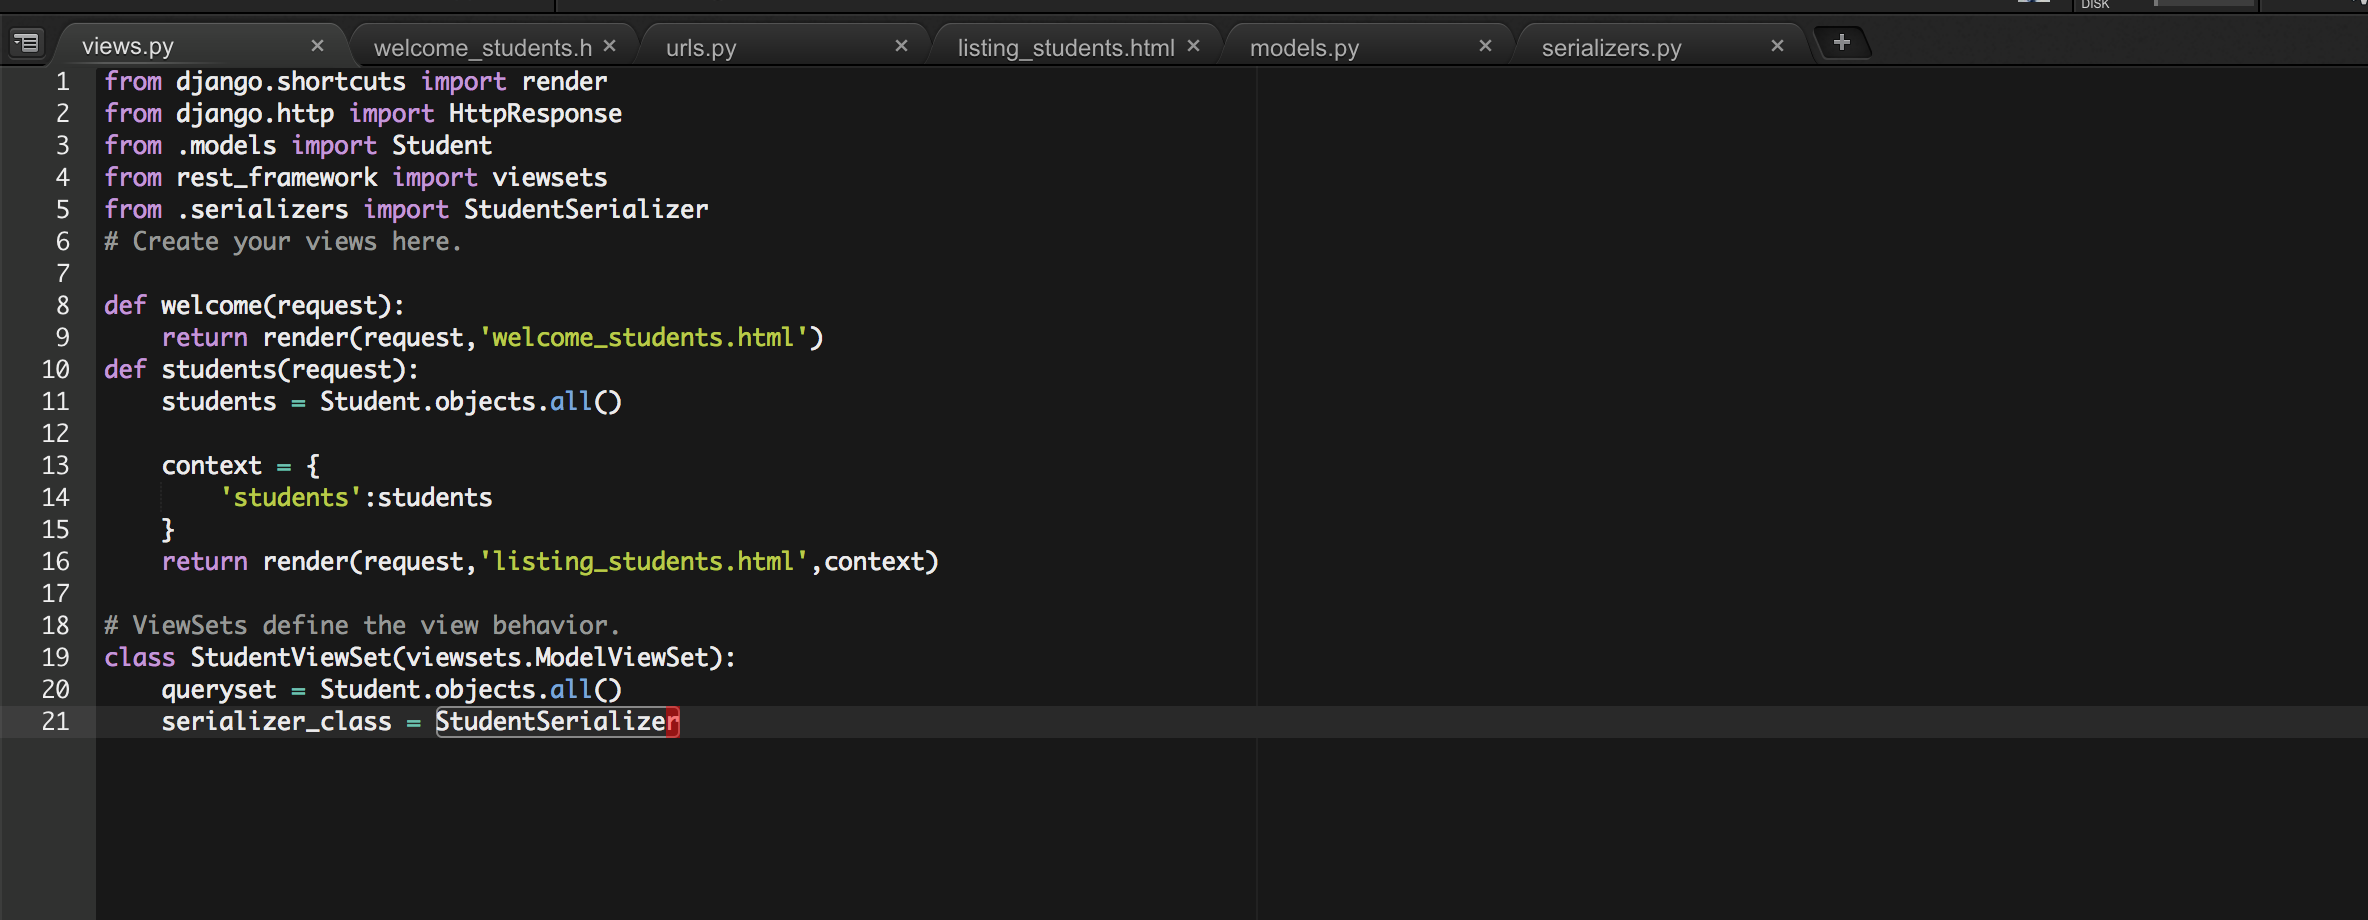Close the views.py tab
Viewport: 2368px width, 920px height.
pos(317,46)
